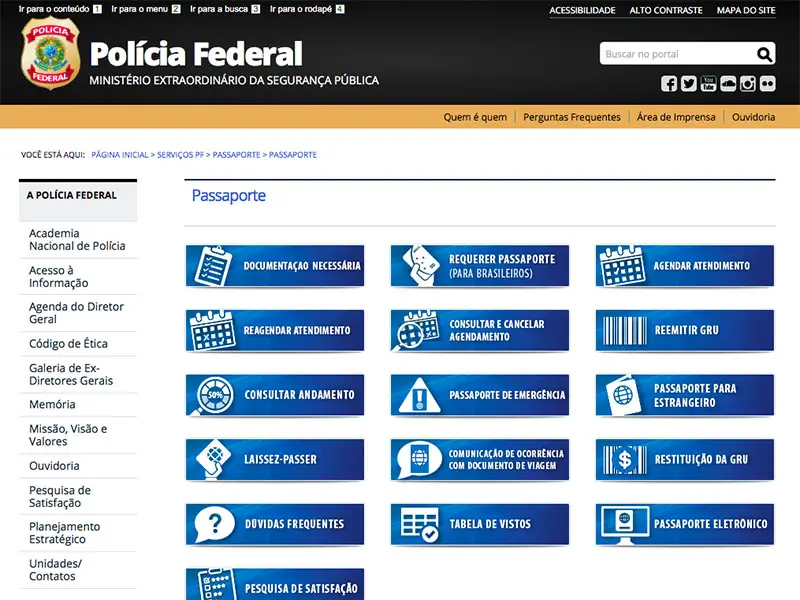Click the speech bubble icon on Comunicação de Ocorrência
The width and height of the screenshot is (800, 600).
point(419,460)
